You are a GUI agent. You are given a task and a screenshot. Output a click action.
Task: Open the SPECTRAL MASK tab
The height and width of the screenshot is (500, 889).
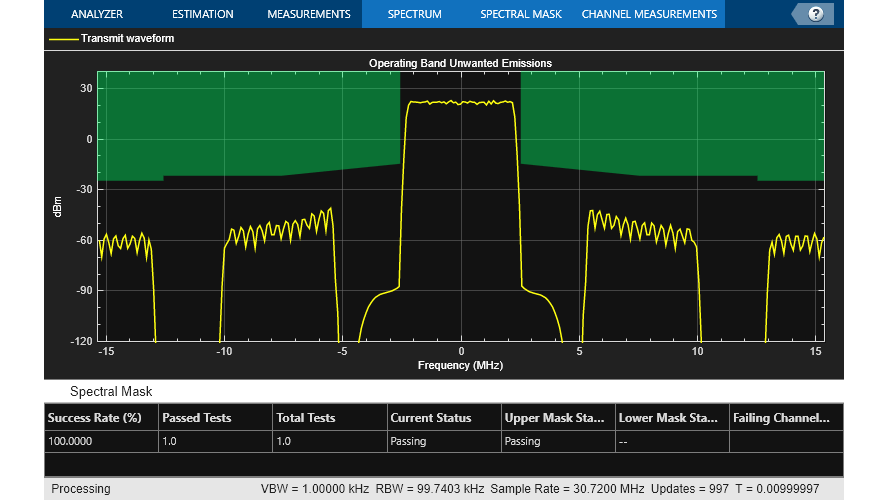[x=520, y=14]
